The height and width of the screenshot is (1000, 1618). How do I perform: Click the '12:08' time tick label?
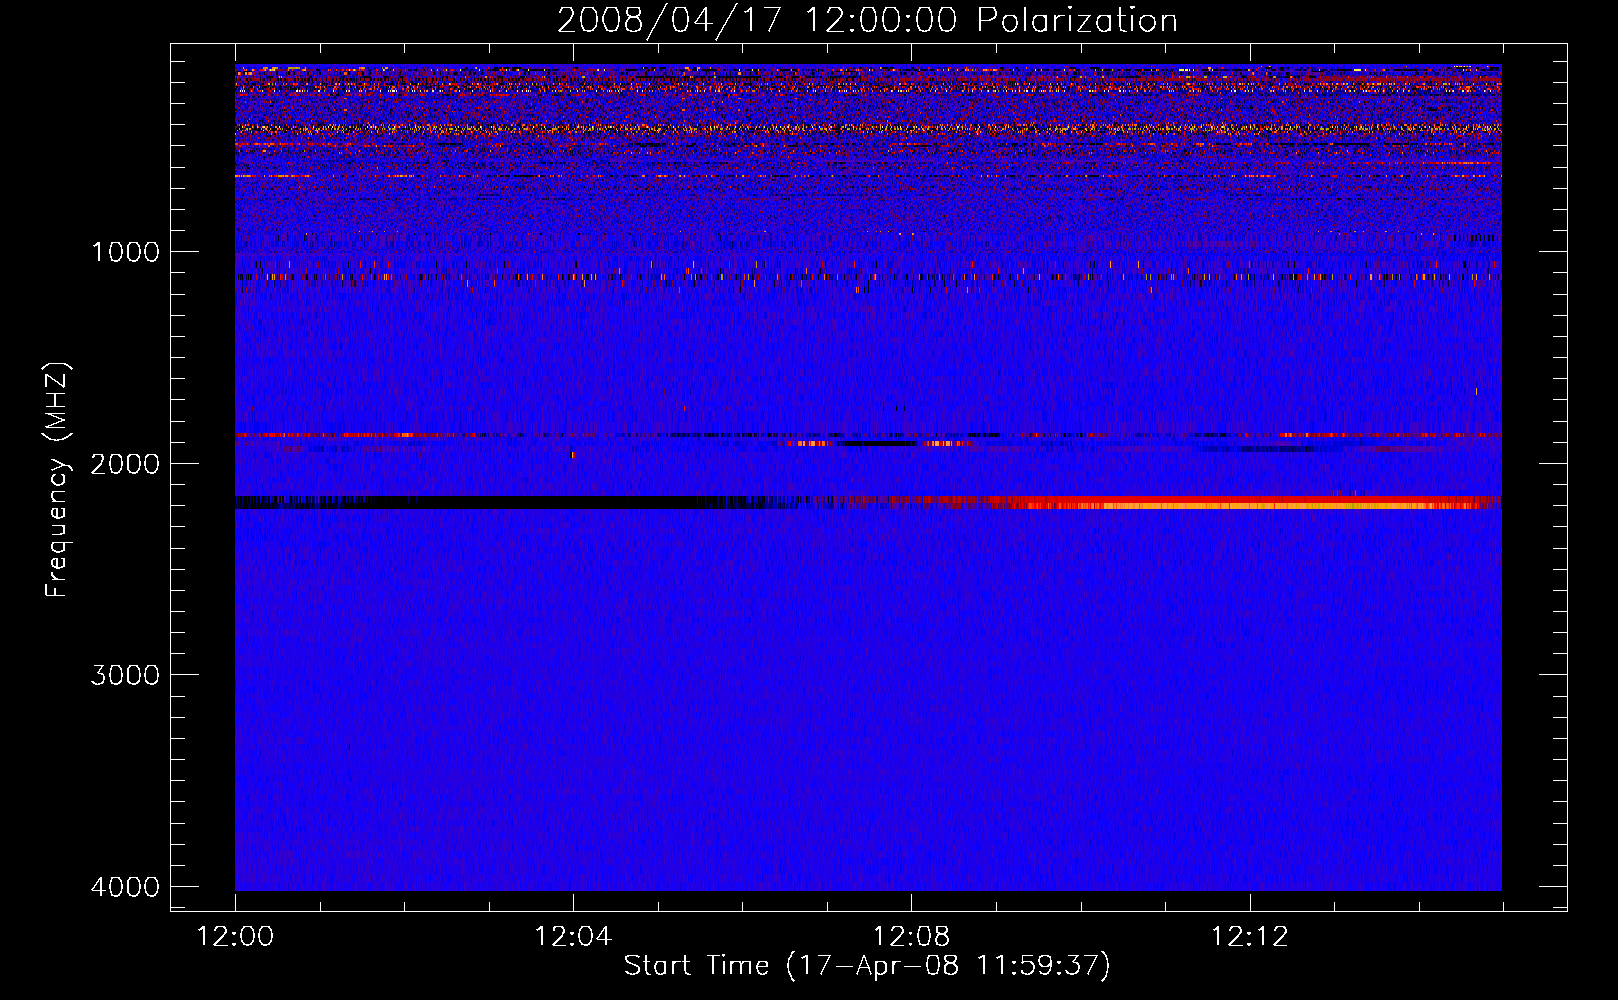(x=911, y=937)
